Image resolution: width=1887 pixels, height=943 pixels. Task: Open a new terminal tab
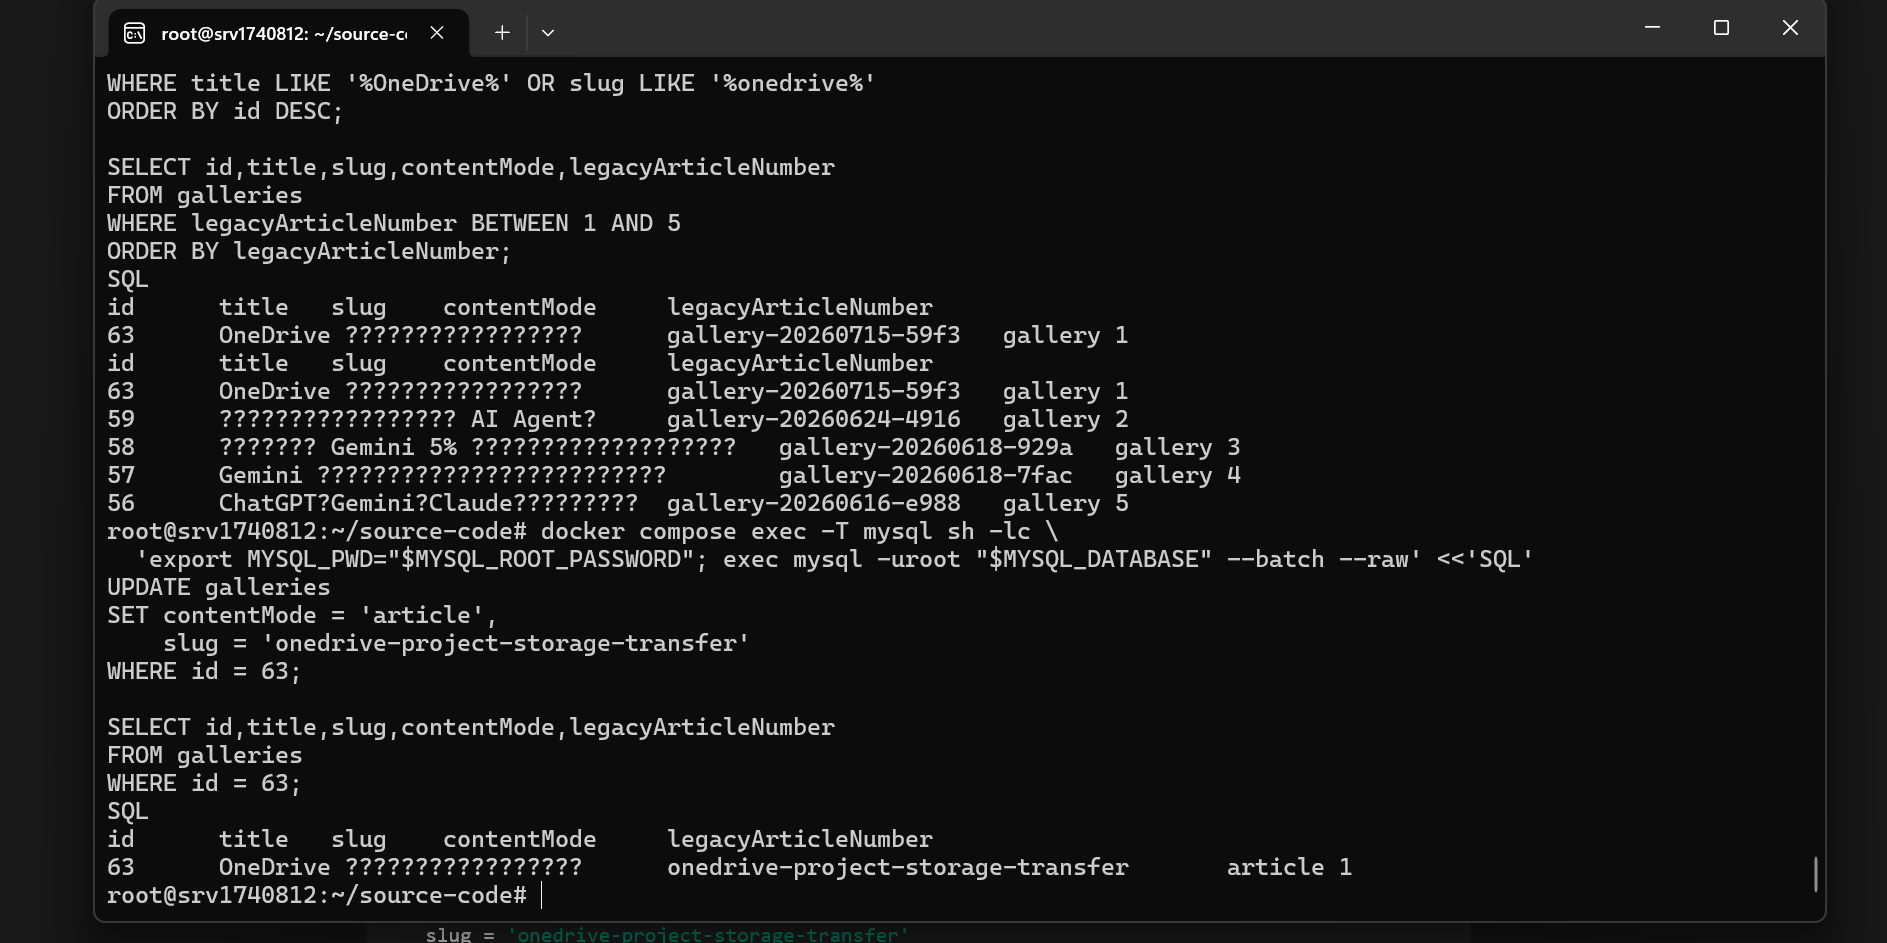[x=502, y=33]
